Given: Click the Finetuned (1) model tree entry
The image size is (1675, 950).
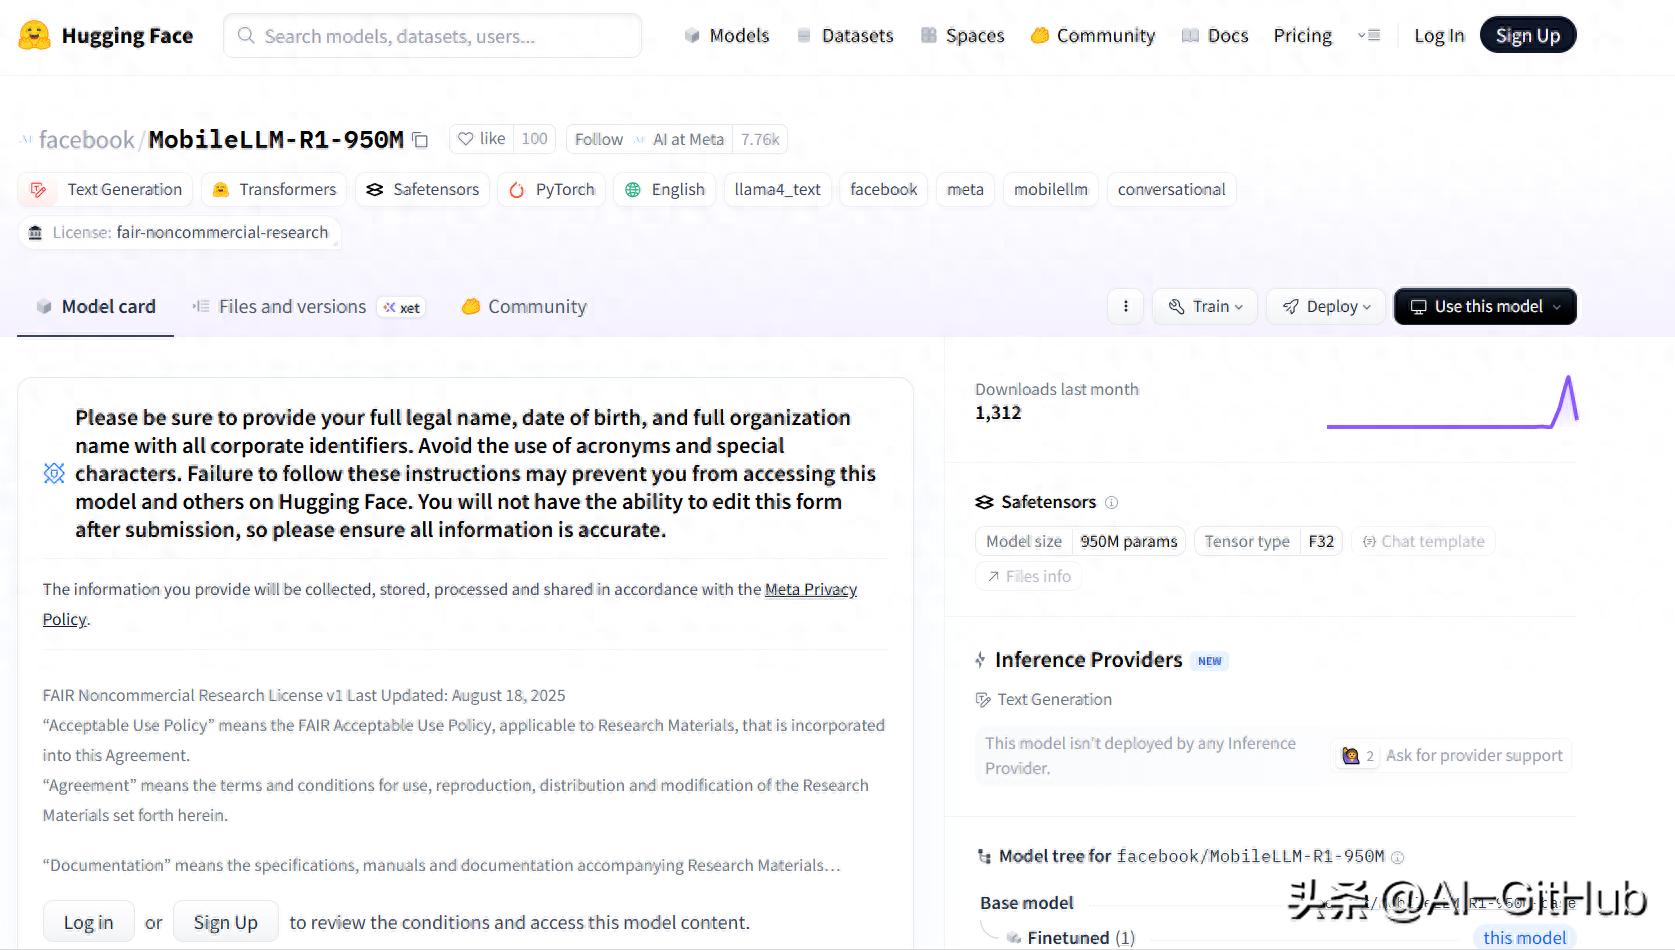Looking at the screenshot, I should tap(1081, 938).
